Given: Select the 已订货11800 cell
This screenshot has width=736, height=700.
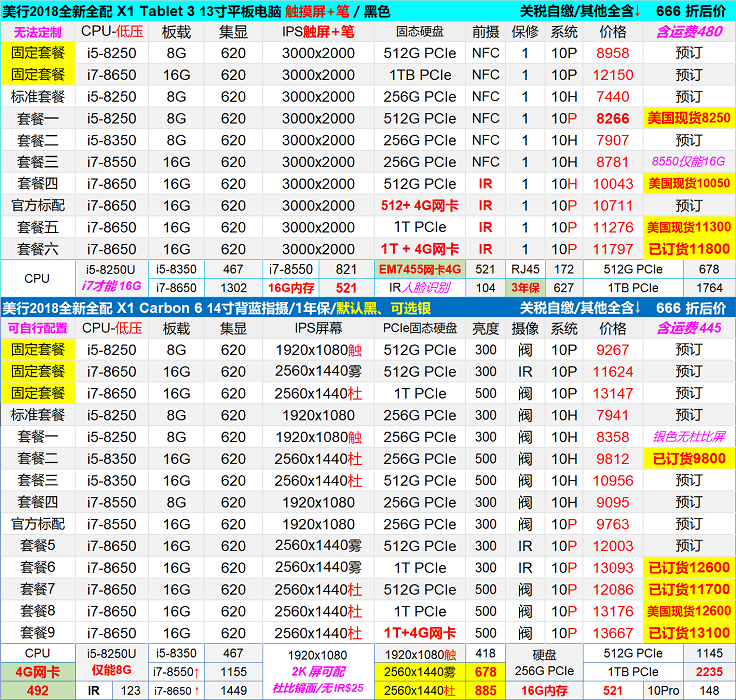Looking at the screenshot, I should tap(689, 249).
